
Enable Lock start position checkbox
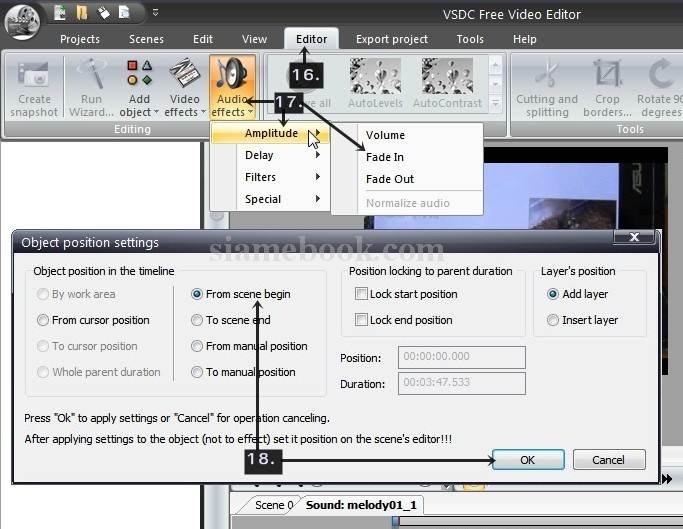361,294
